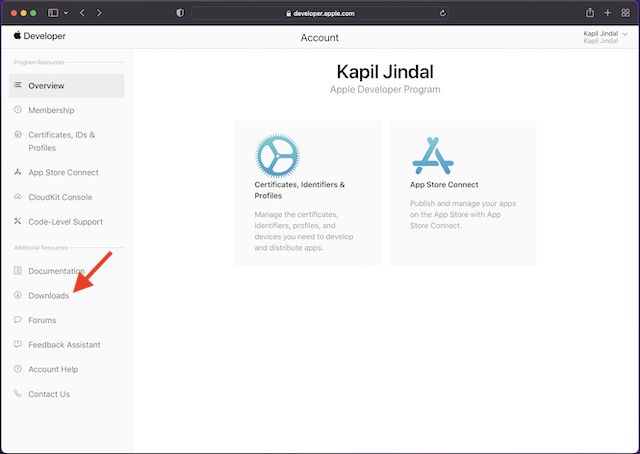Click the Code-Level Support tools icon

(x=18, y=221)
